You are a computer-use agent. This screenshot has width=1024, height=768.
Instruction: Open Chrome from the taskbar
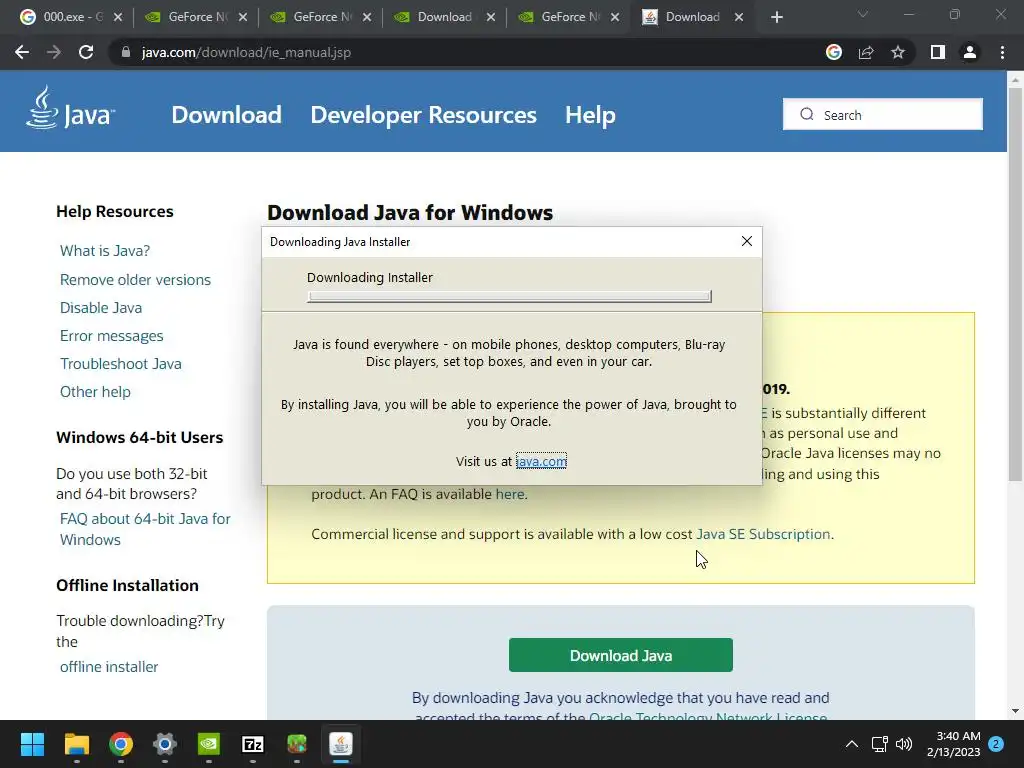[121, 744]
